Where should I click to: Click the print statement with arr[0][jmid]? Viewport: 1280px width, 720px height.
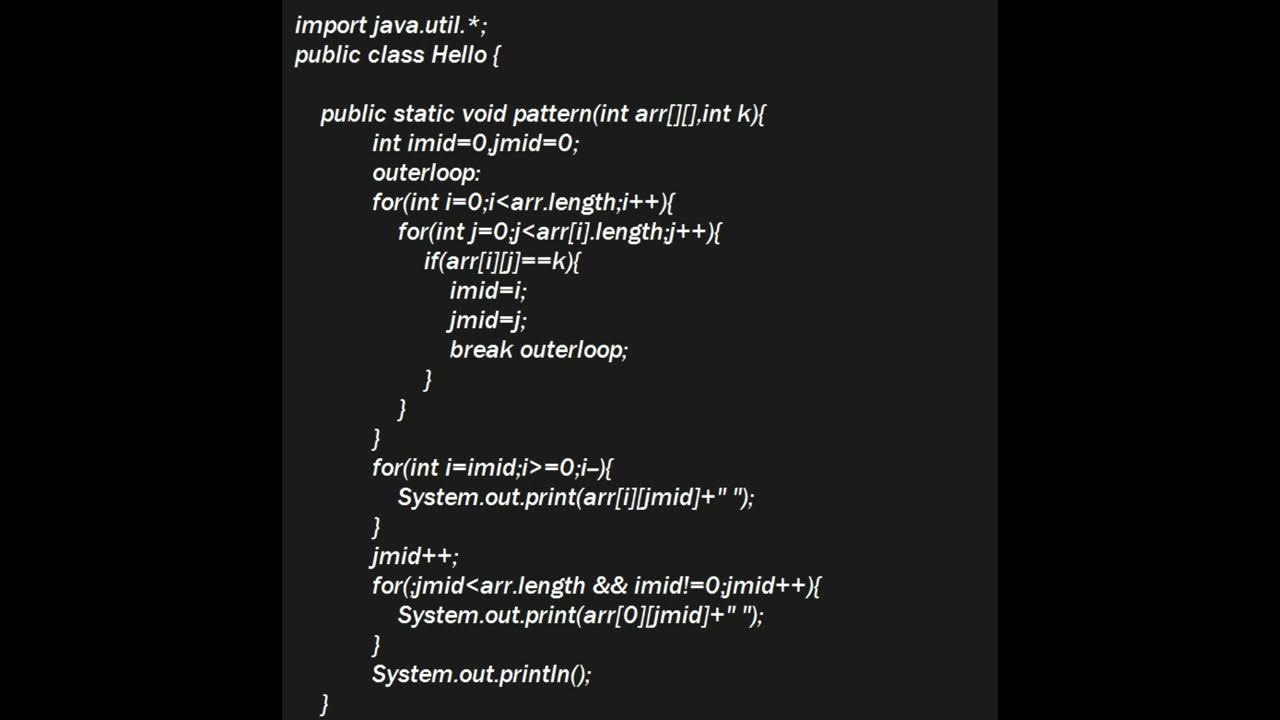pos(580,615)
